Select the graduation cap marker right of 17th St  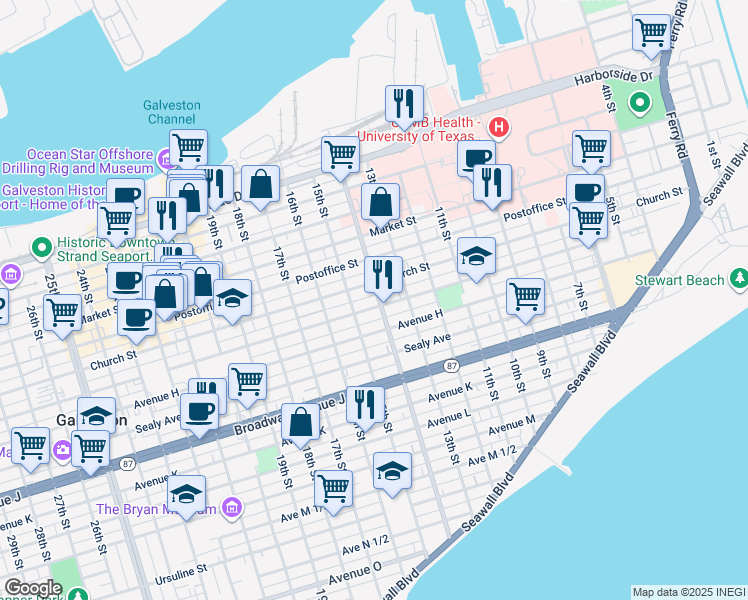coord(392,470)
